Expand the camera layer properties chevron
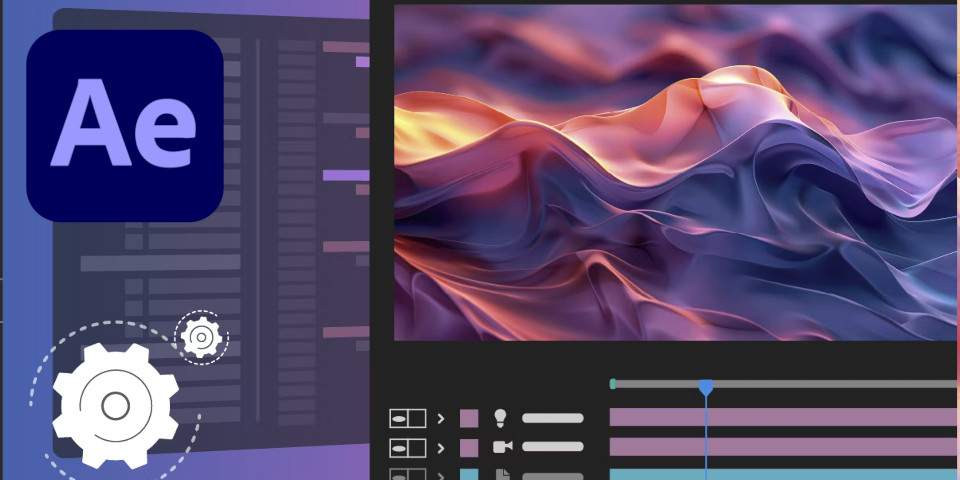 click(440, 447)
